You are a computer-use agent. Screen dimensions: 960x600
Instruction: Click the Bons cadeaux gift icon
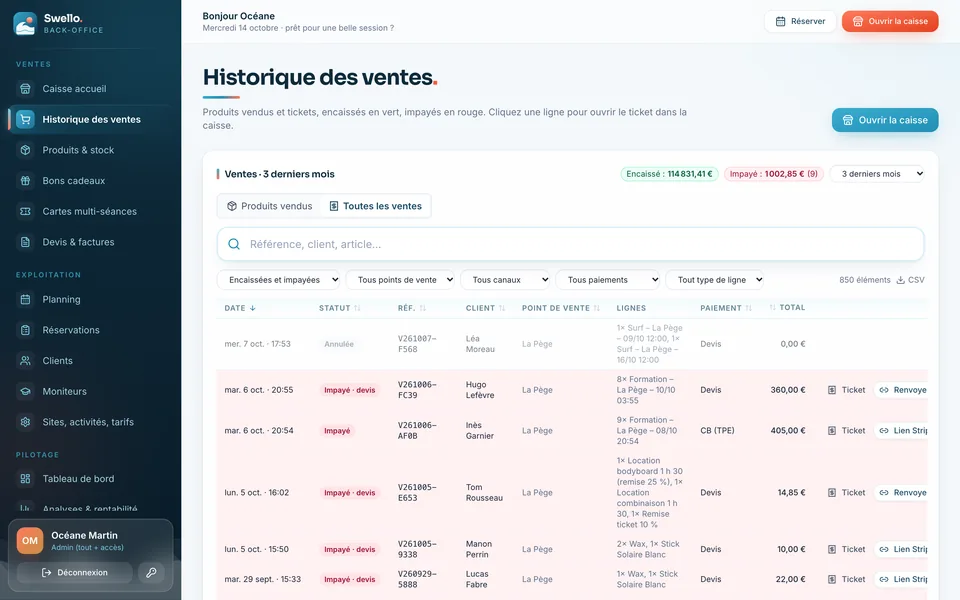pos(25,181)
